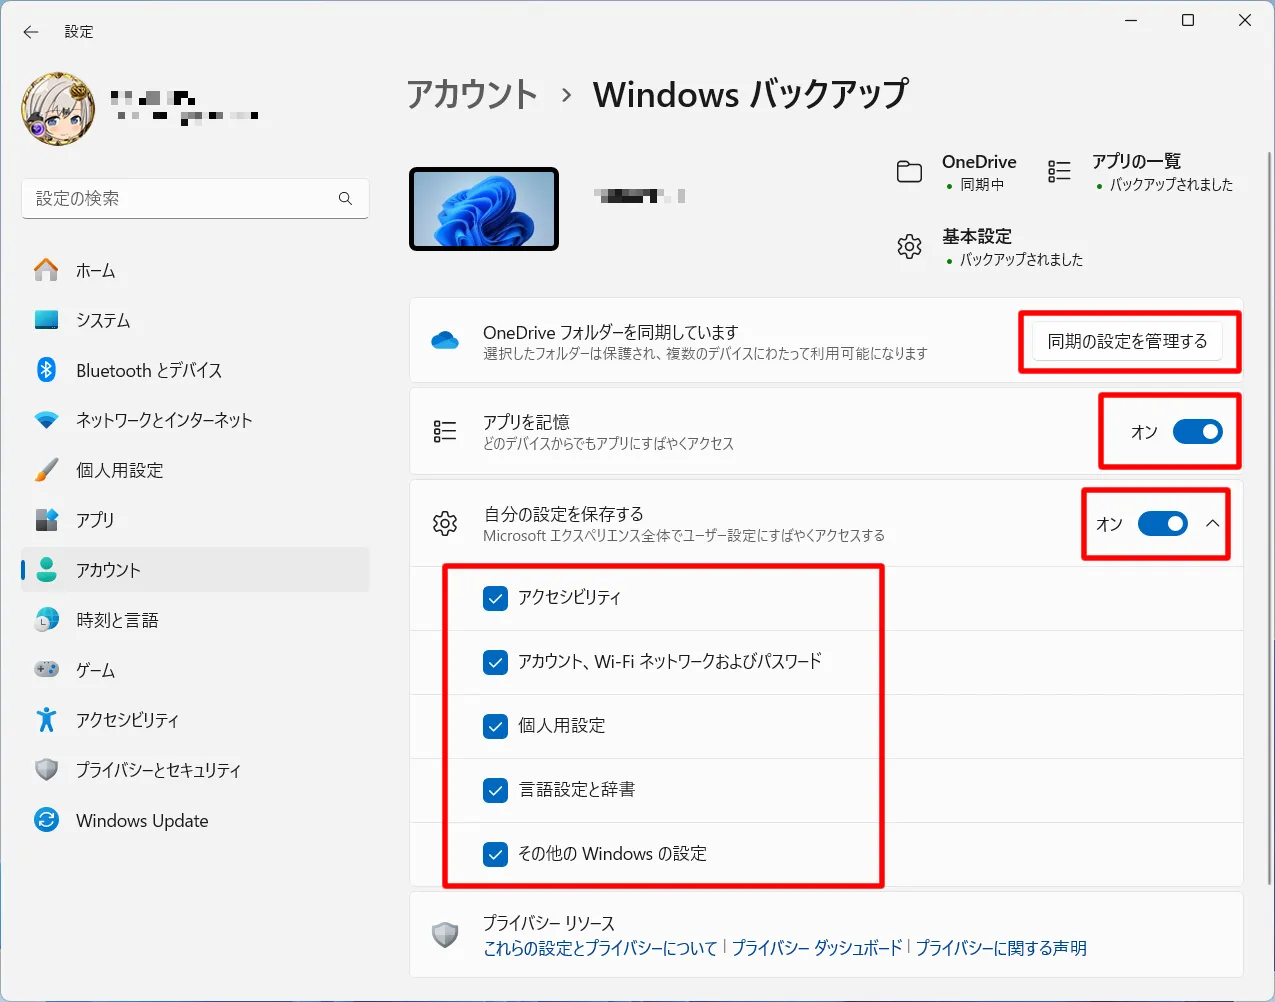Screen dimensions: 1275x1002
Task: Open ネットワークとインターネット category
Action: tap(195, 420)
